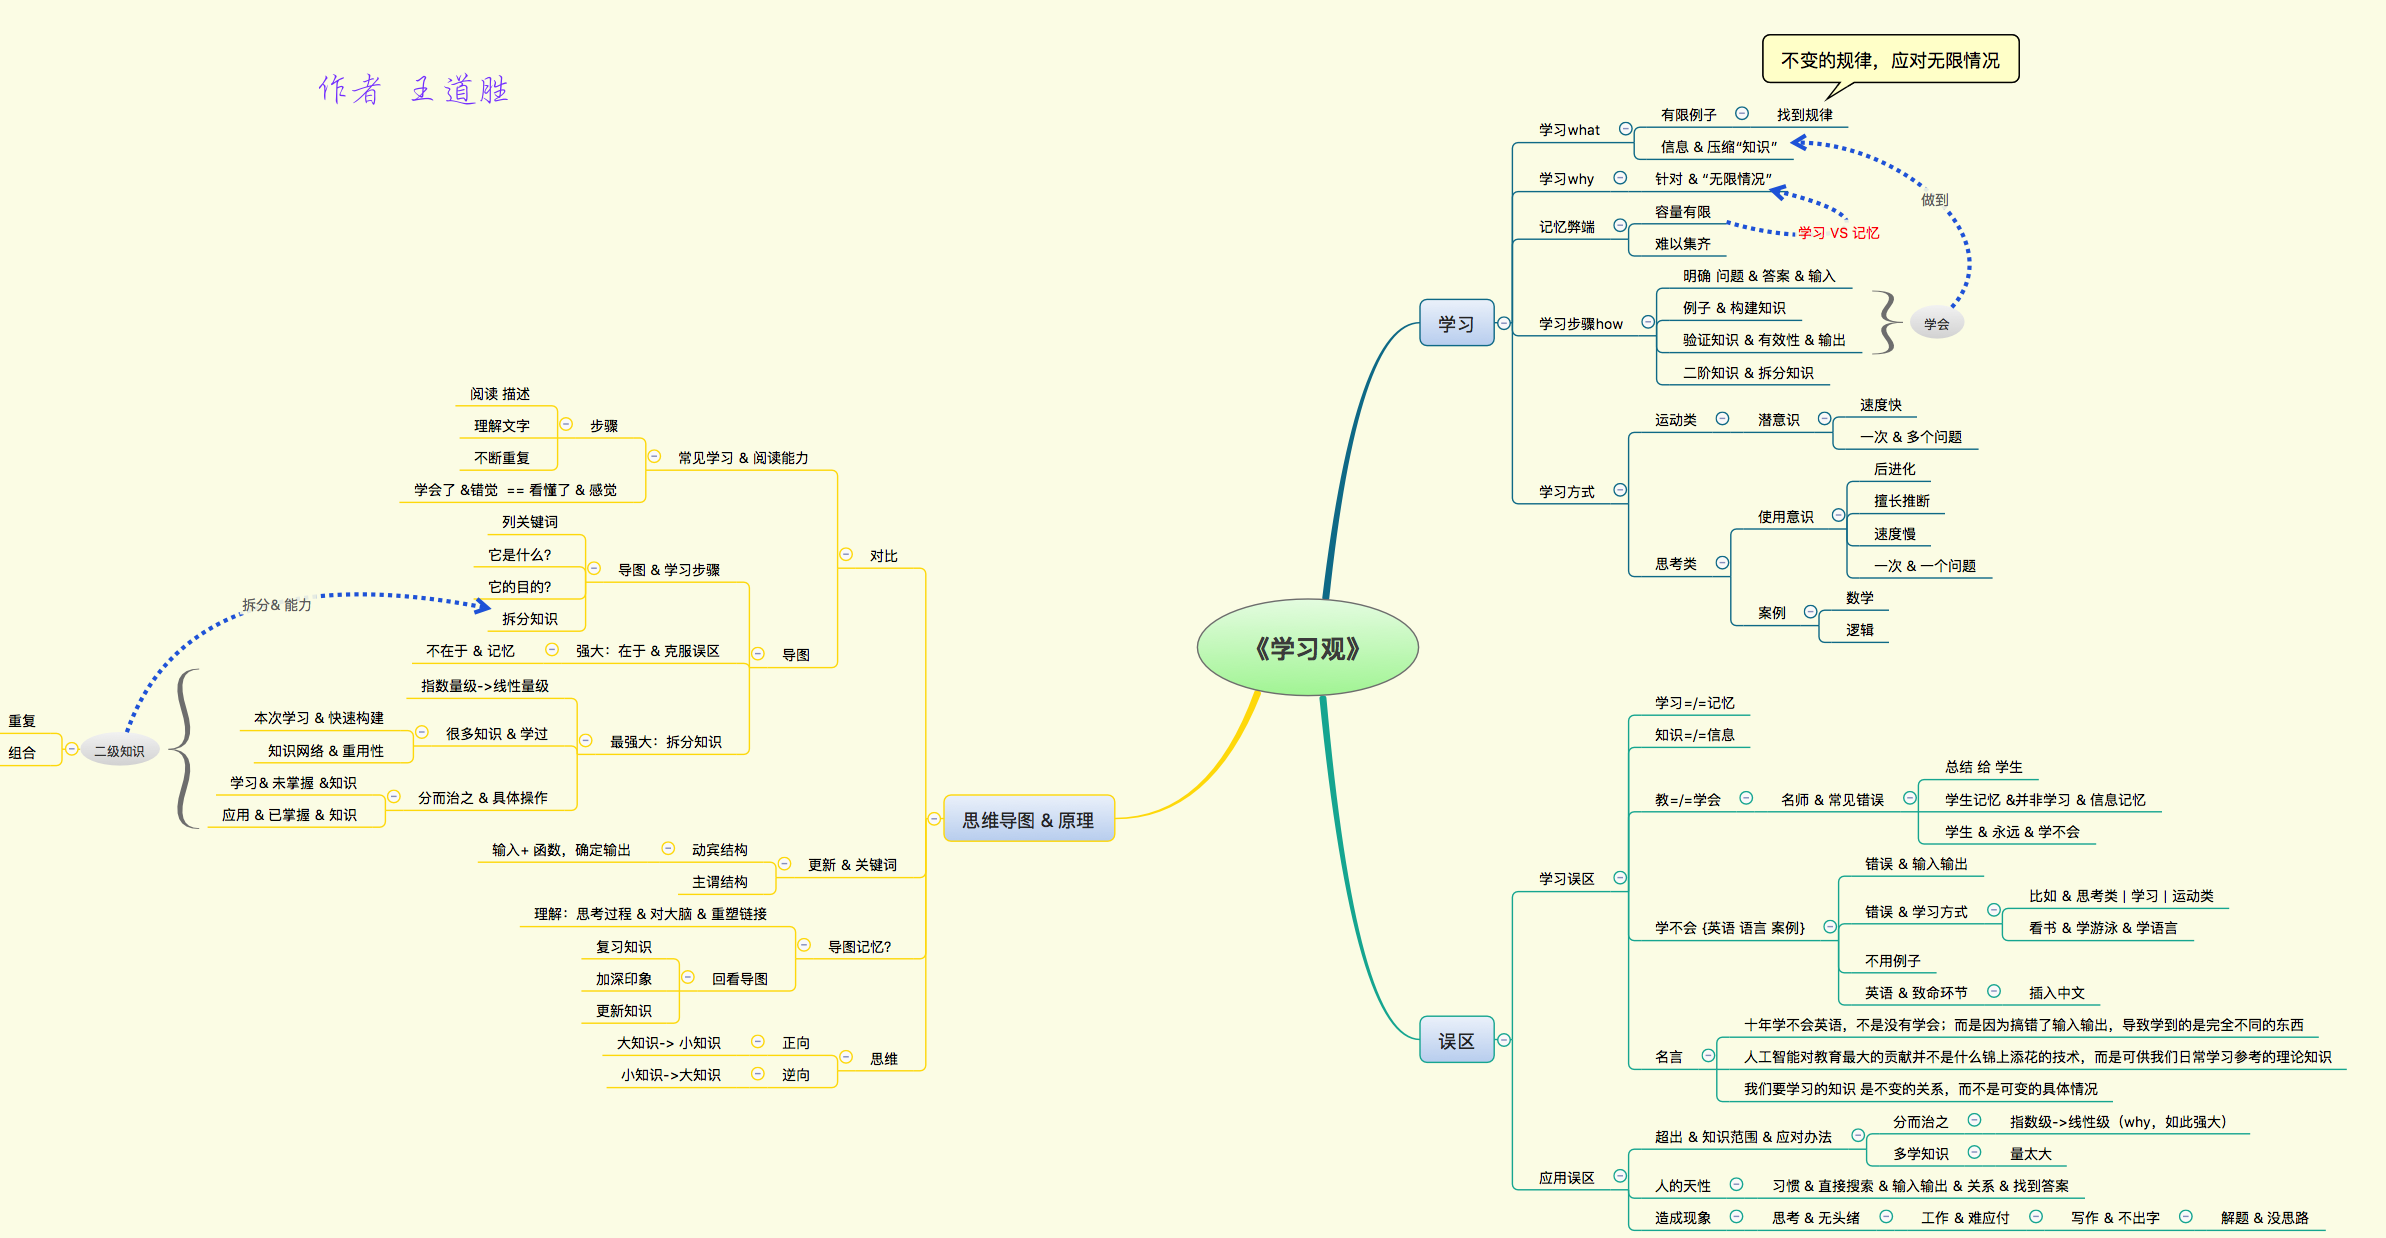The image size is (2386, 1238).
Task: Collapse the 学习why subtopic toggle
Action: click(1620, 178)
